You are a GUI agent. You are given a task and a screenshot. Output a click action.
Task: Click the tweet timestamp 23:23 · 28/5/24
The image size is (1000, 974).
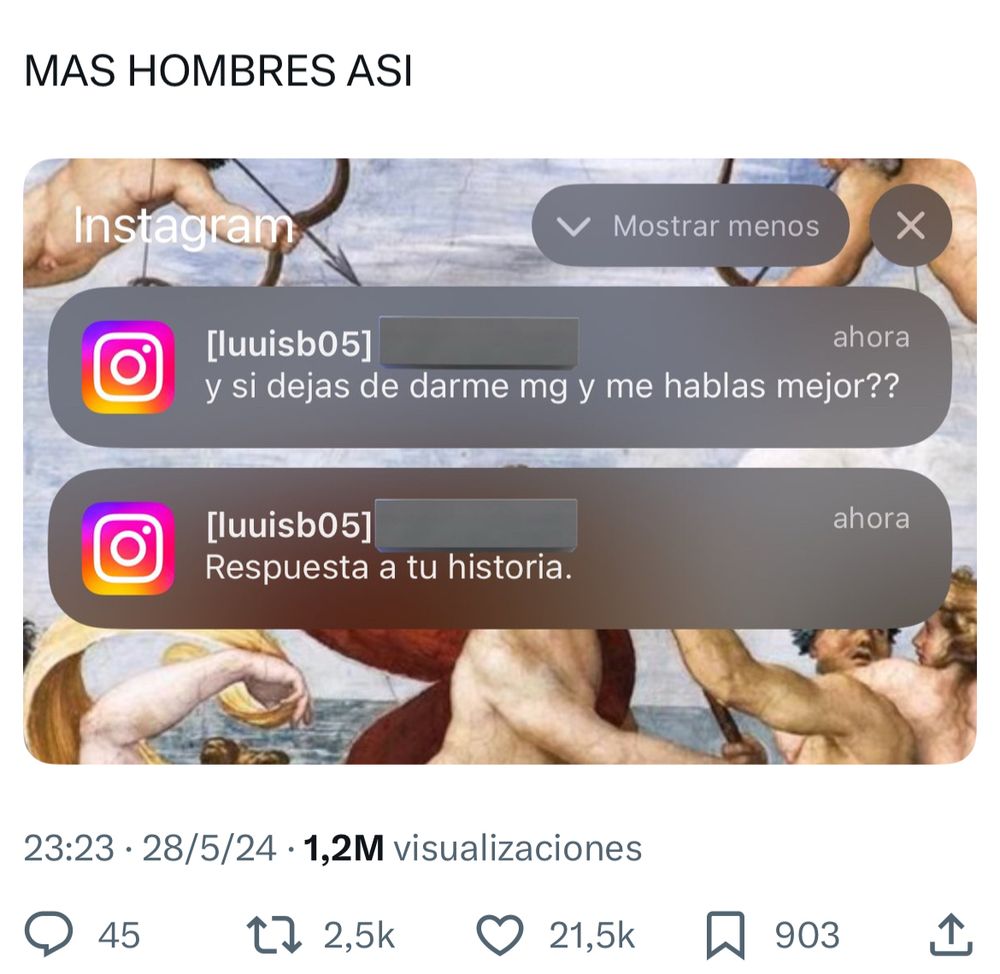click(x=150, y=848)
